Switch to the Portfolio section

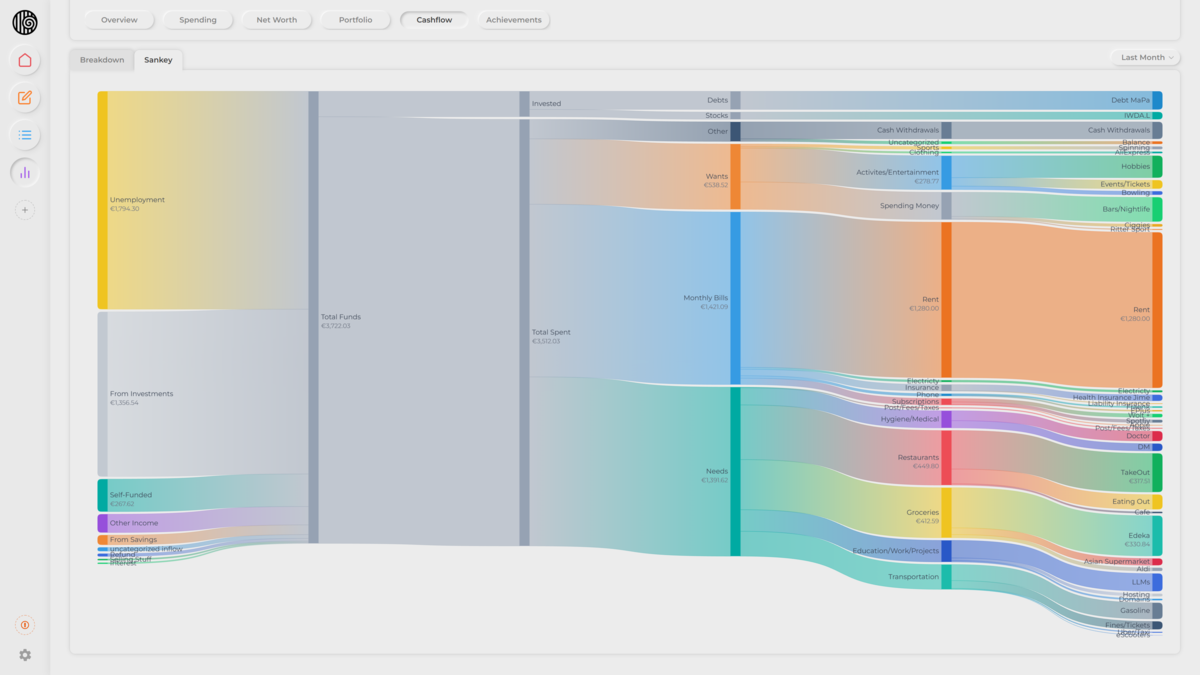(355, 20)
